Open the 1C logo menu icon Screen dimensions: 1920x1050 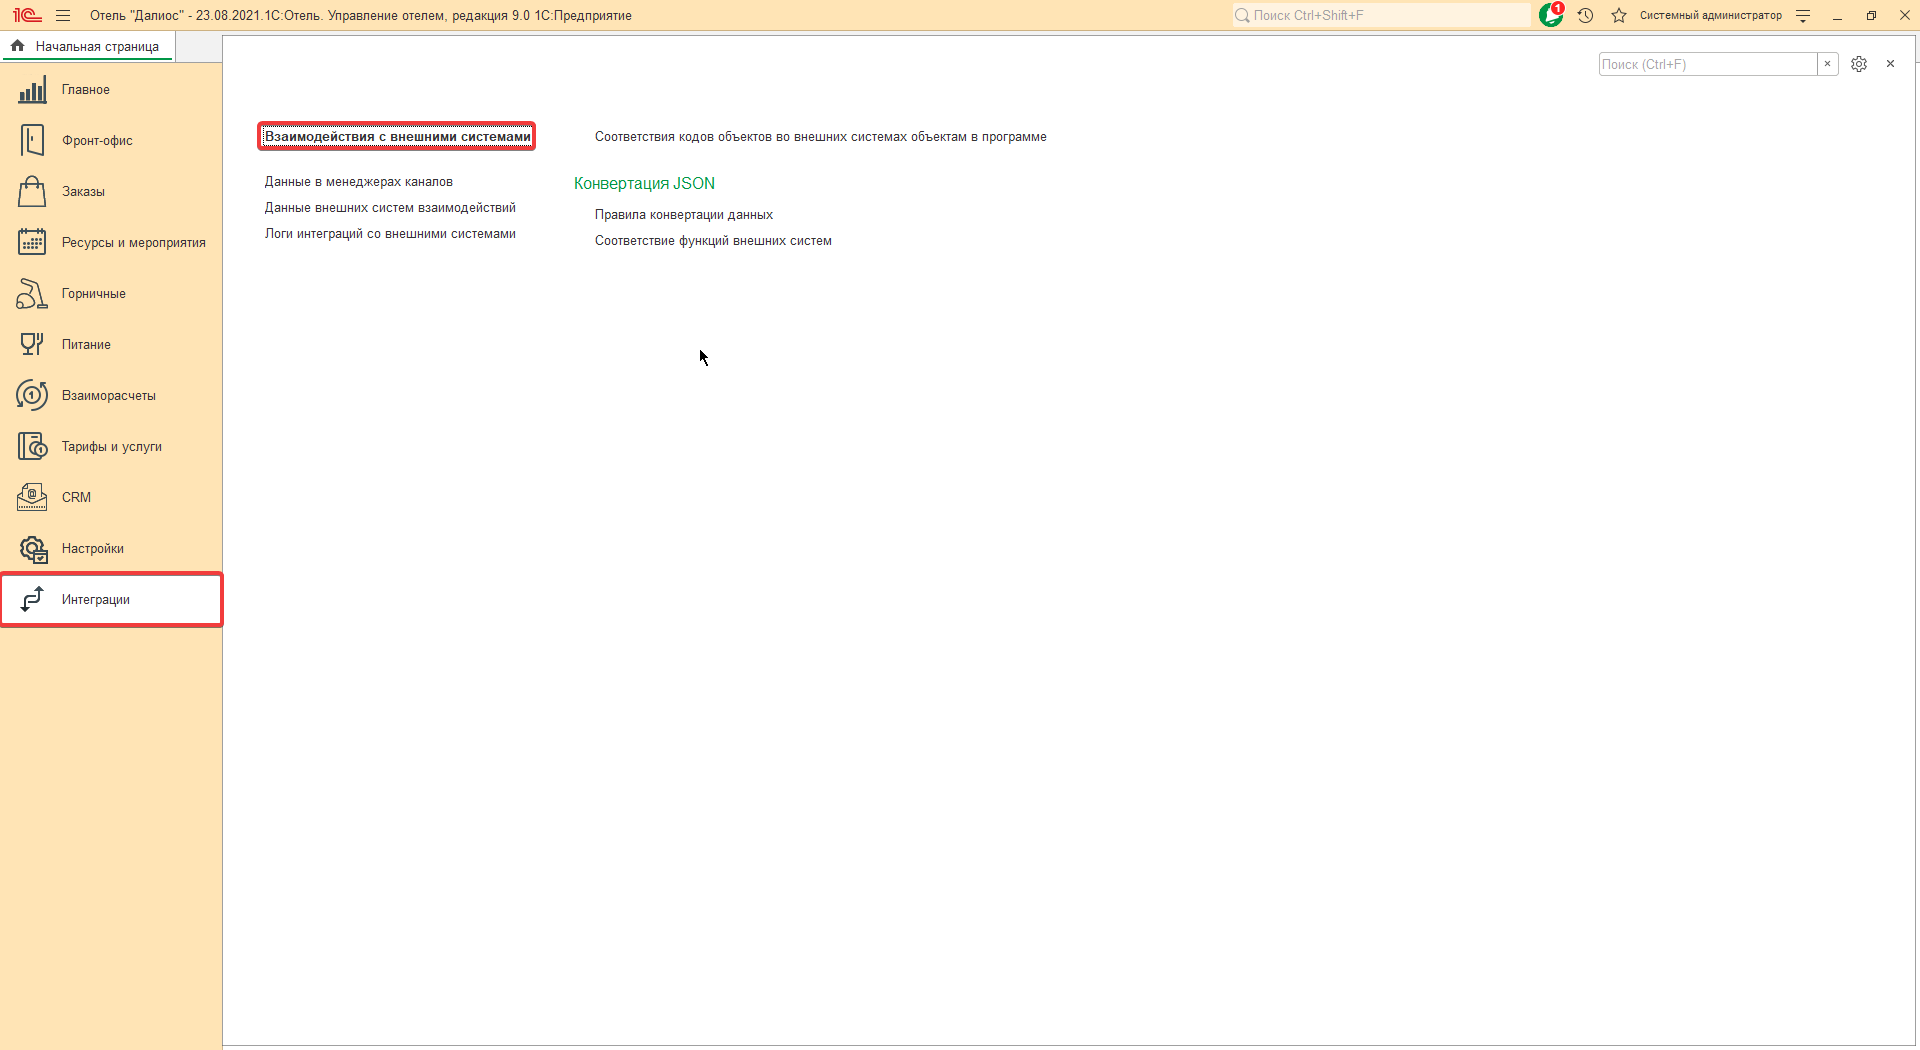[x=27, y=15]
